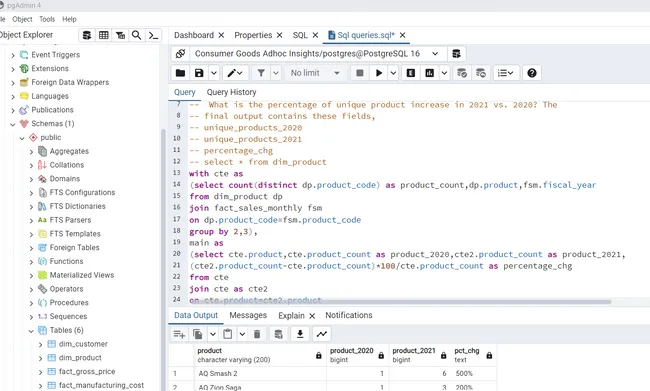
Task: Click the Add row icon in Data Output
Action: [179, 334]
